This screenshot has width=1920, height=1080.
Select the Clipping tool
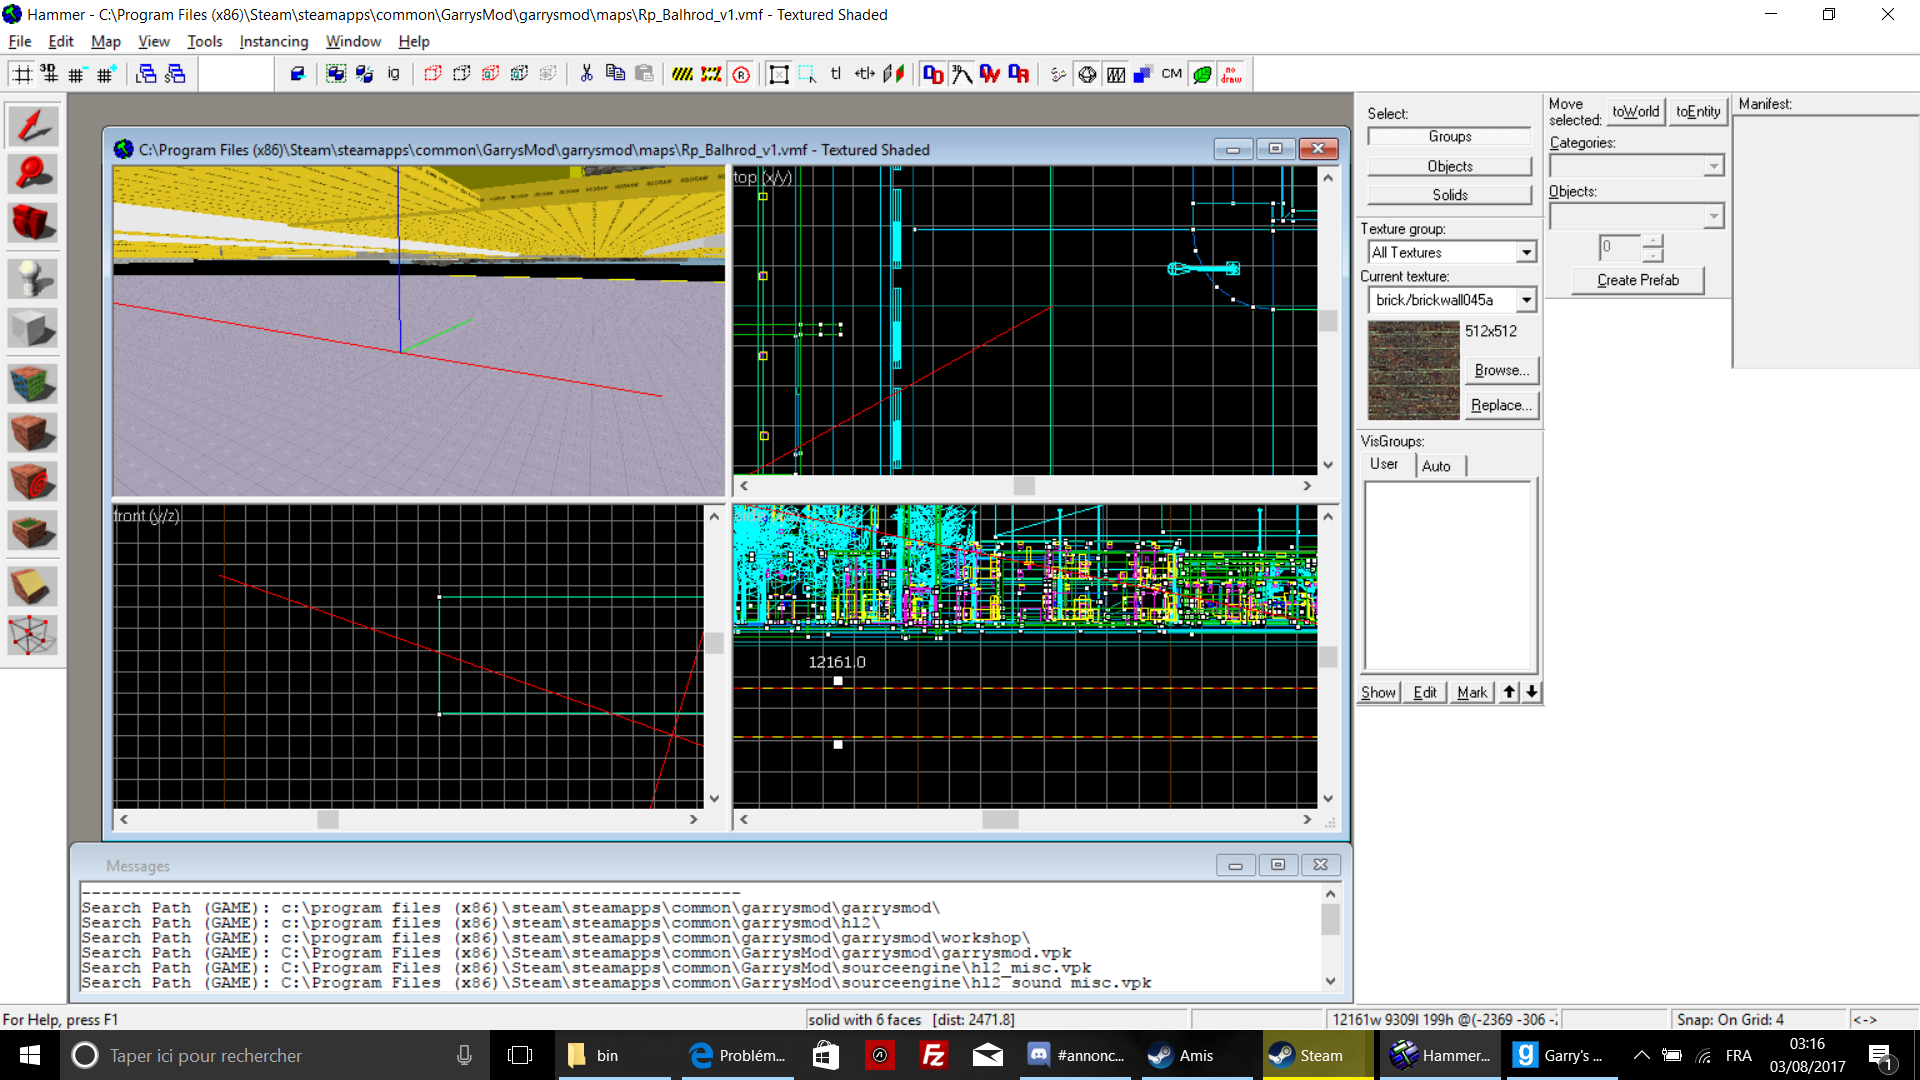32,587
